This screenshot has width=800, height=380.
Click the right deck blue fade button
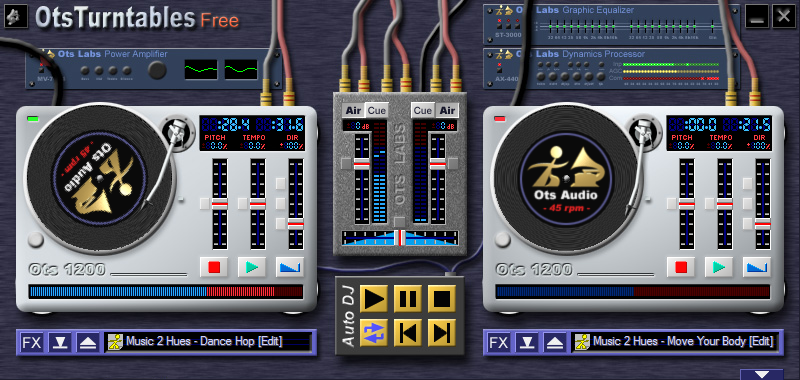(757, 267)
